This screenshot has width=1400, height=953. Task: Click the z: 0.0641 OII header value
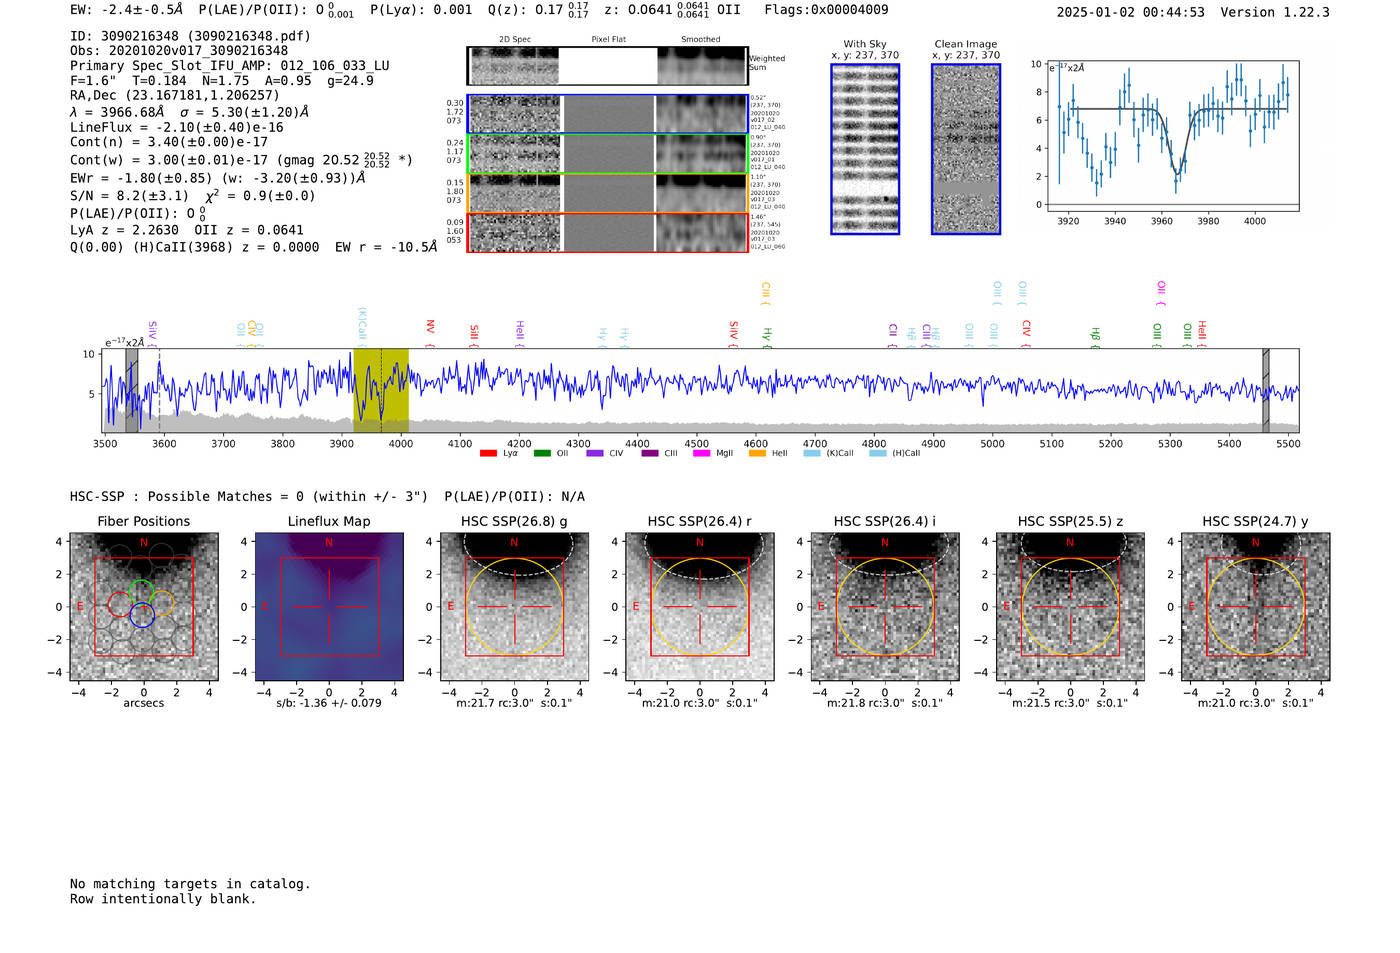coord(673,10)
